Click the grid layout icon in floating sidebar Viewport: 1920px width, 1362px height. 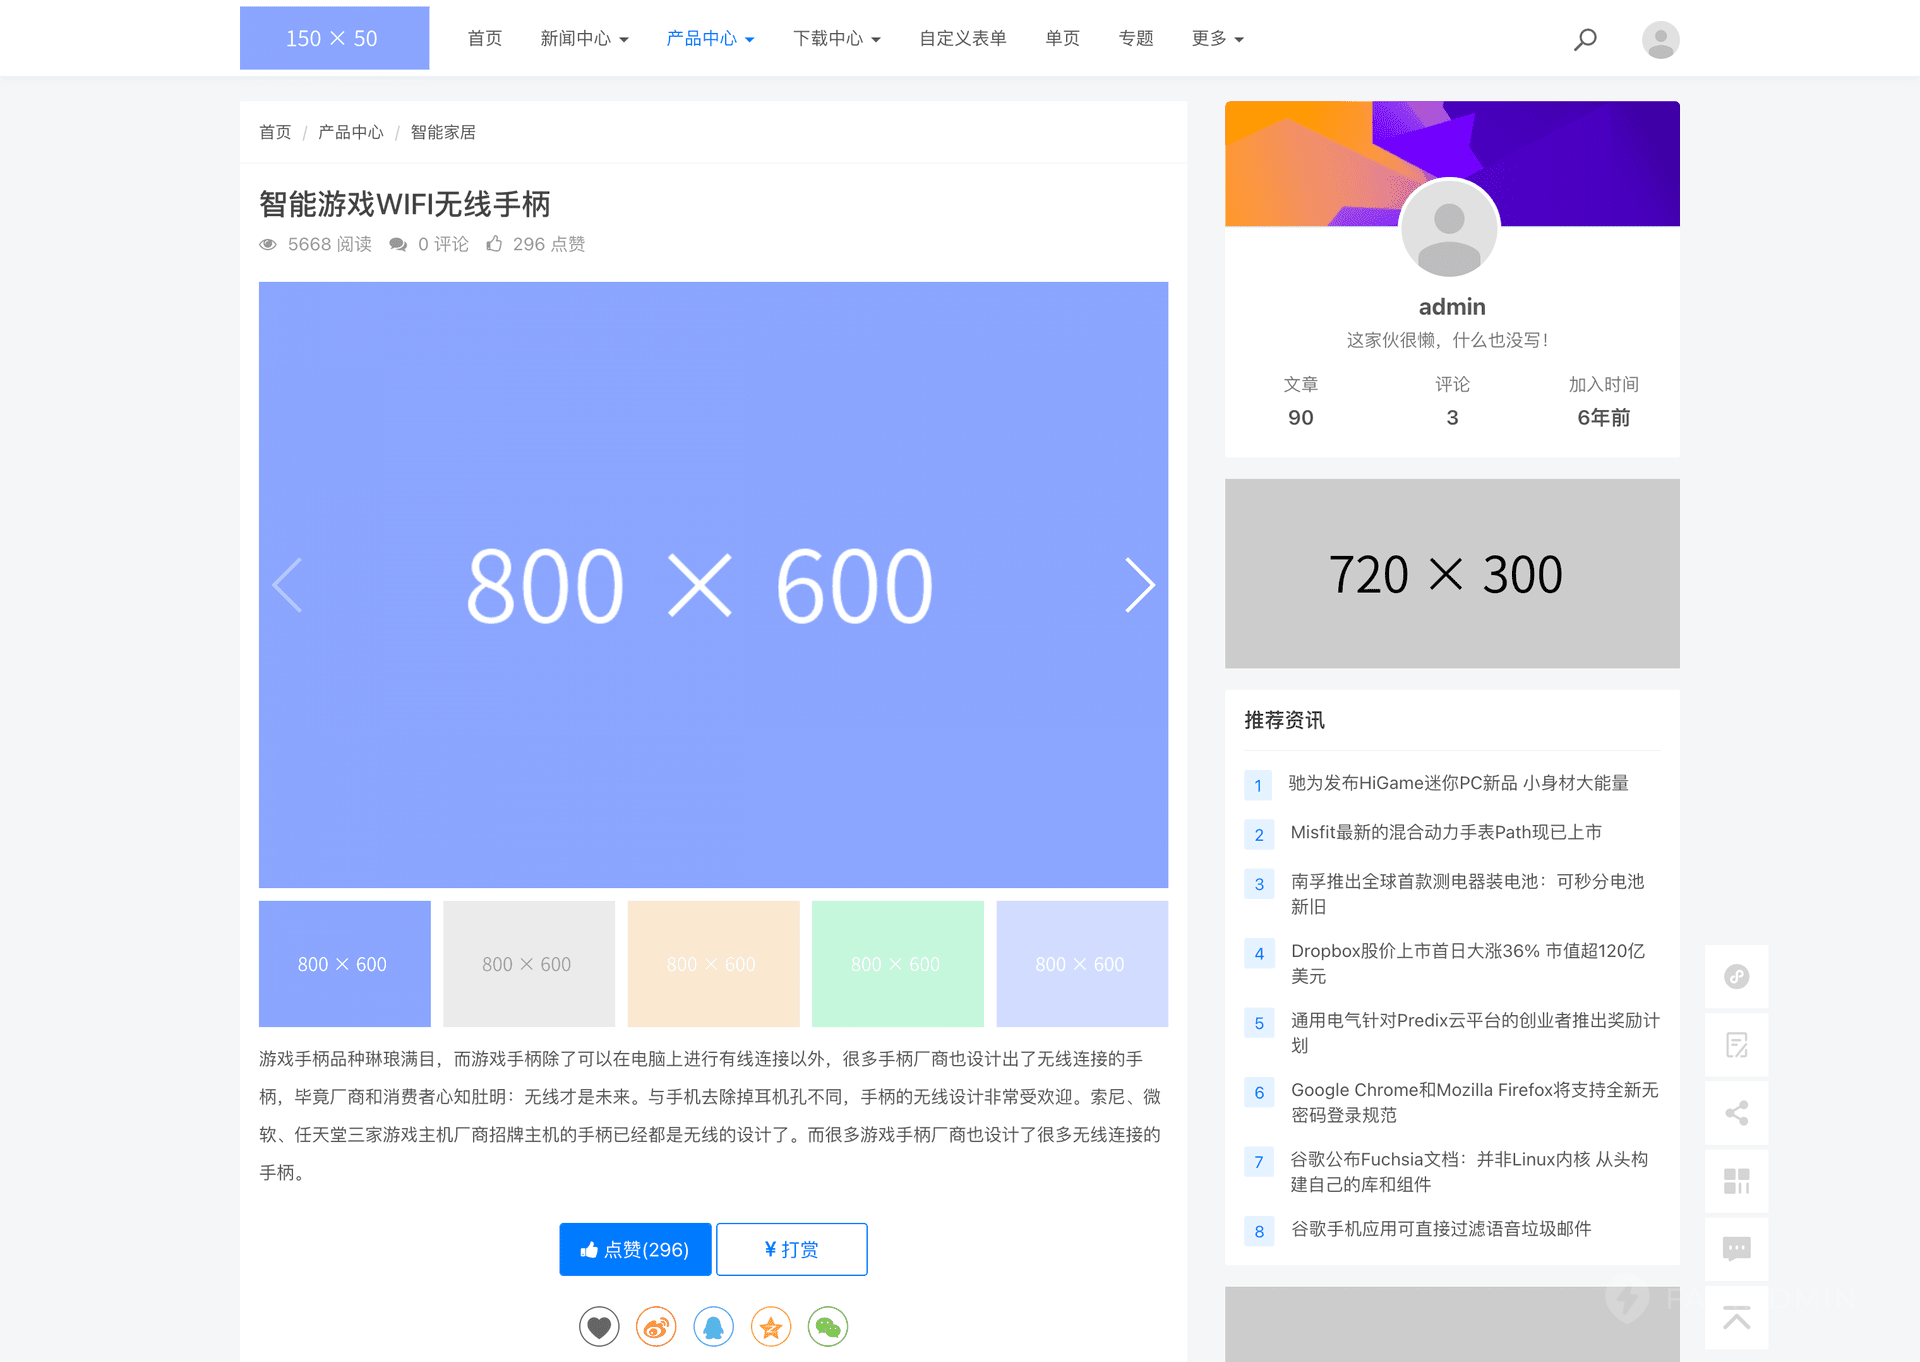click(1736, 1181)
